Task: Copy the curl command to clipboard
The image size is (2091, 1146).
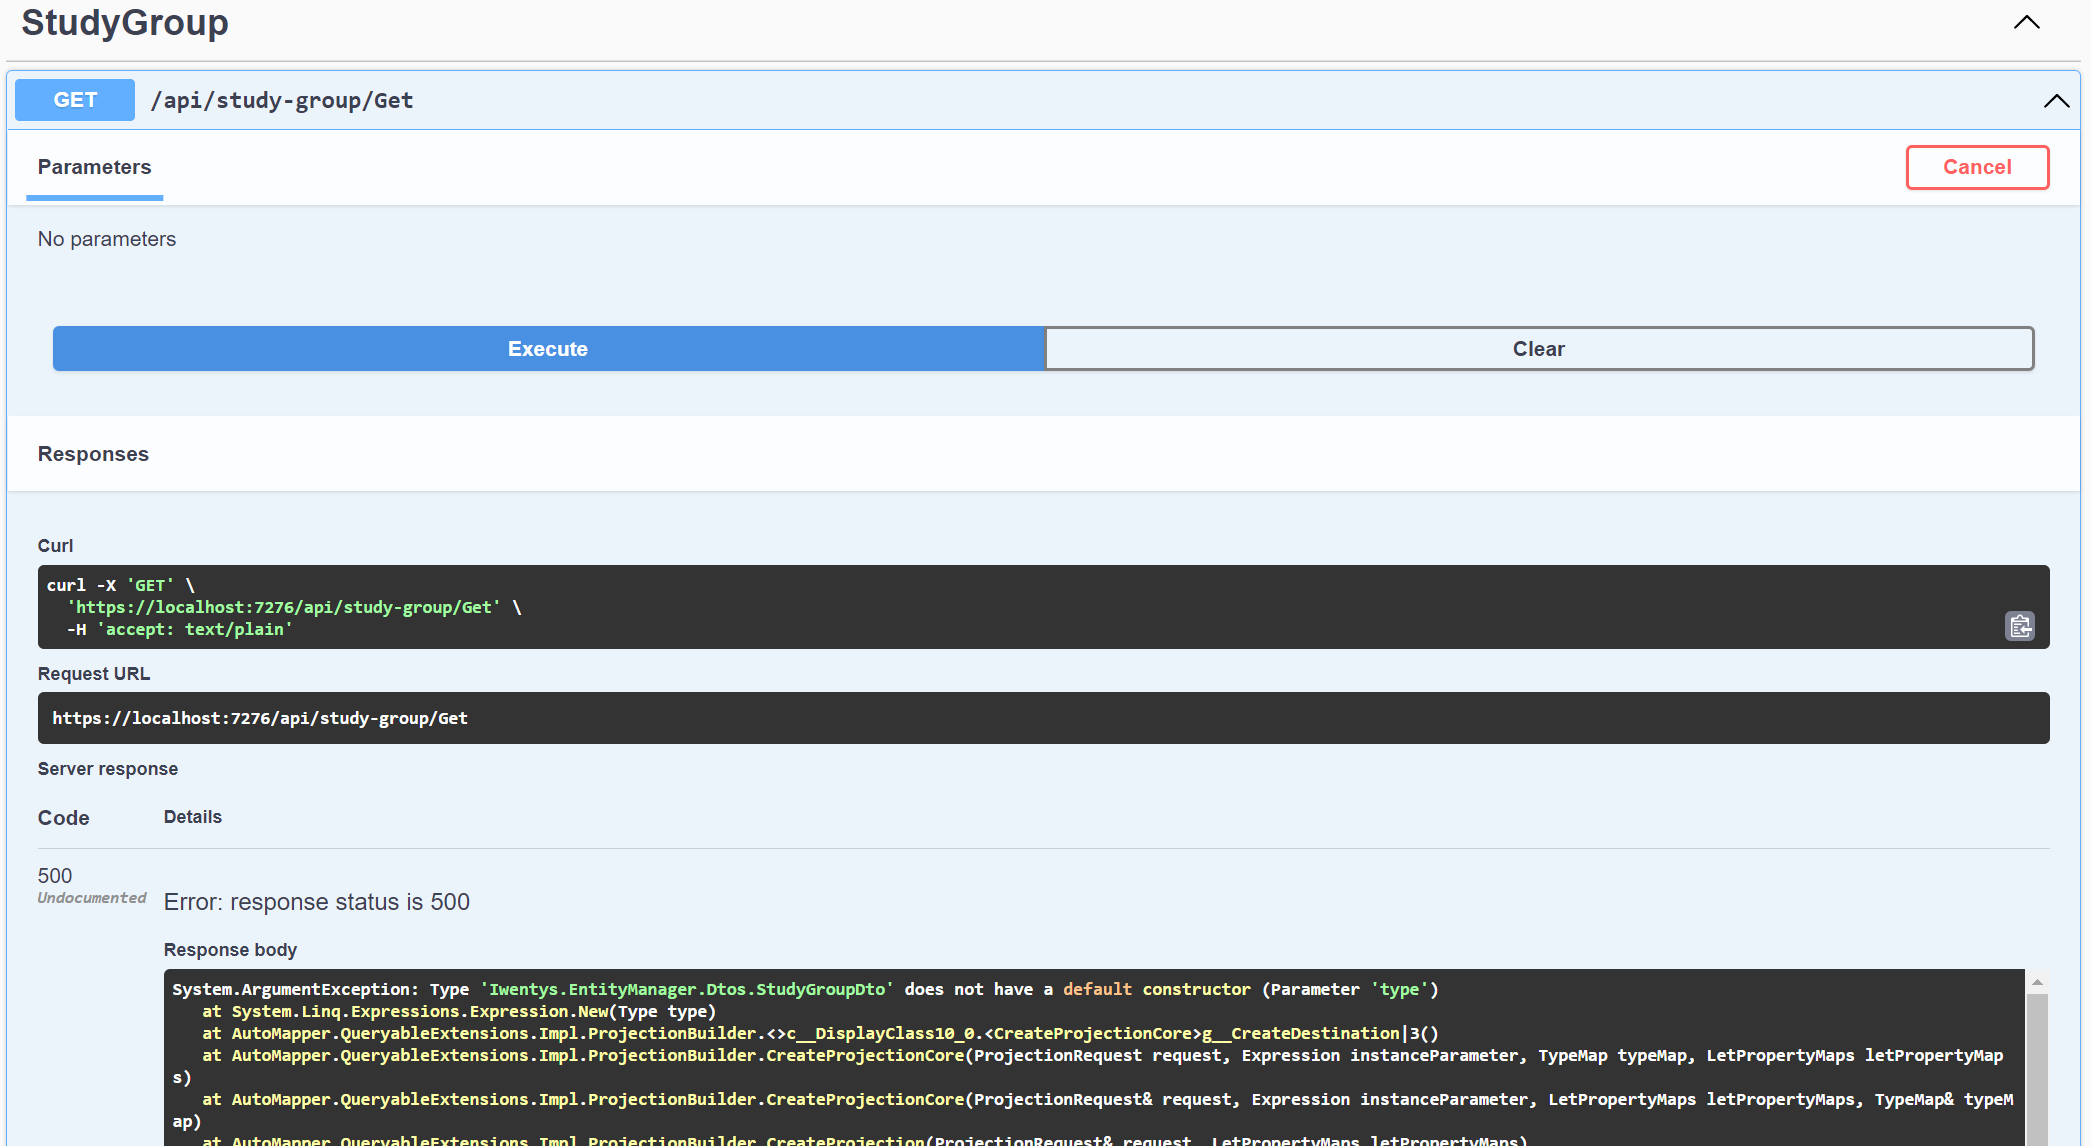Action: coord(2019,626)
